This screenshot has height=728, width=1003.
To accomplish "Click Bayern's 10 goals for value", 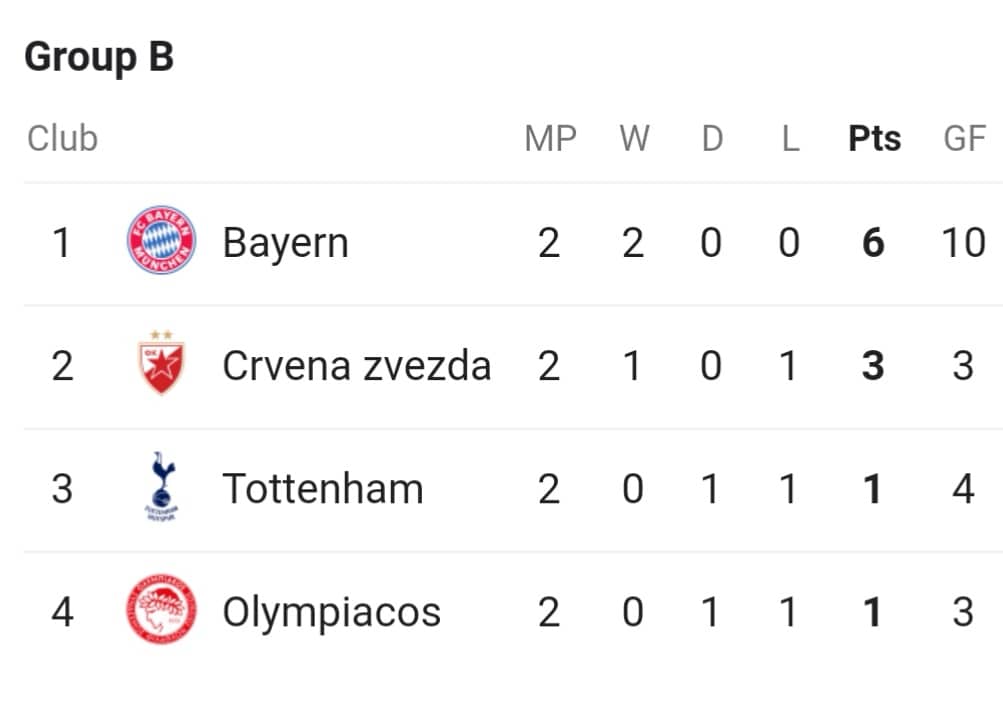I will [x=963, y=243].
